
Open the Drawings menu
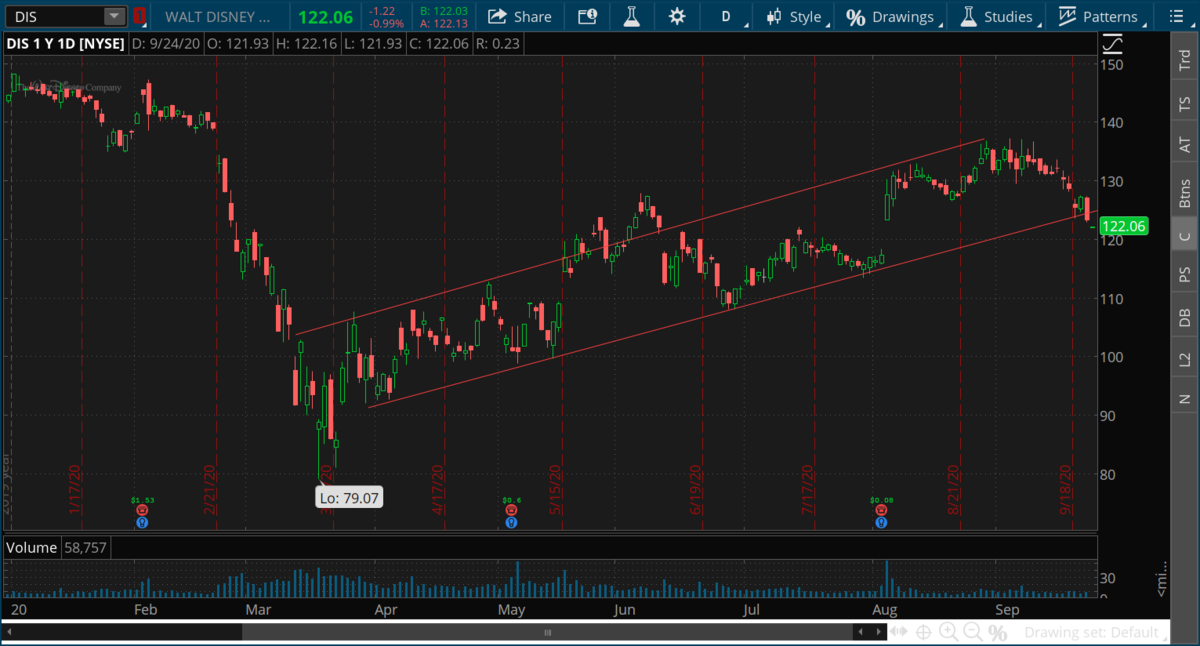[891, 17]
